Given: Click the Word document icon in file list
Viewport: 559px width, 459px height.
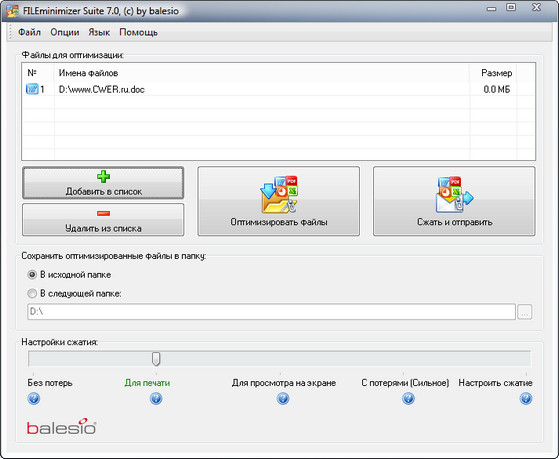Looking at the screenshot, I should tap(32, 89).
